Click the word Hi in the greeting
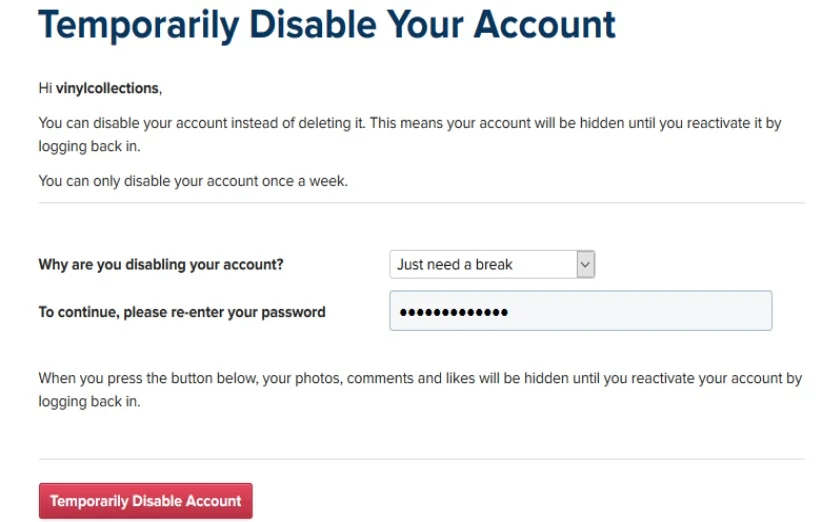Screen dimensions: 822x522 [x=45, y=88]
